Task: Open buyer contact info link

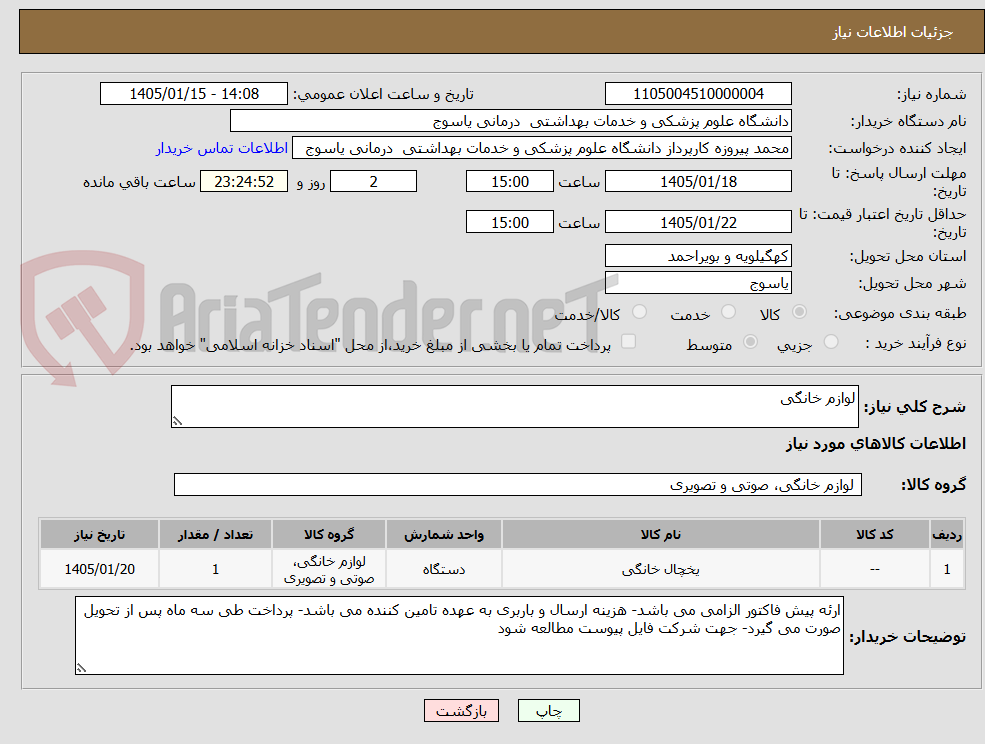Action: tap(222, 148)
